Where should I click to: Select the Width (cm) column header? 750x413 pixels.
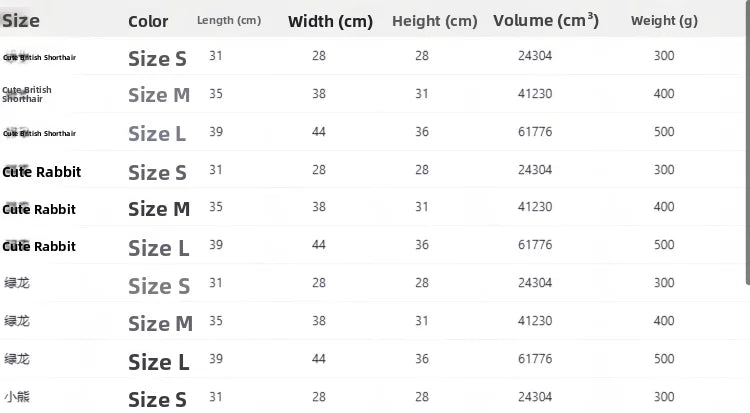pyautogui.click(x=330, y=22)
